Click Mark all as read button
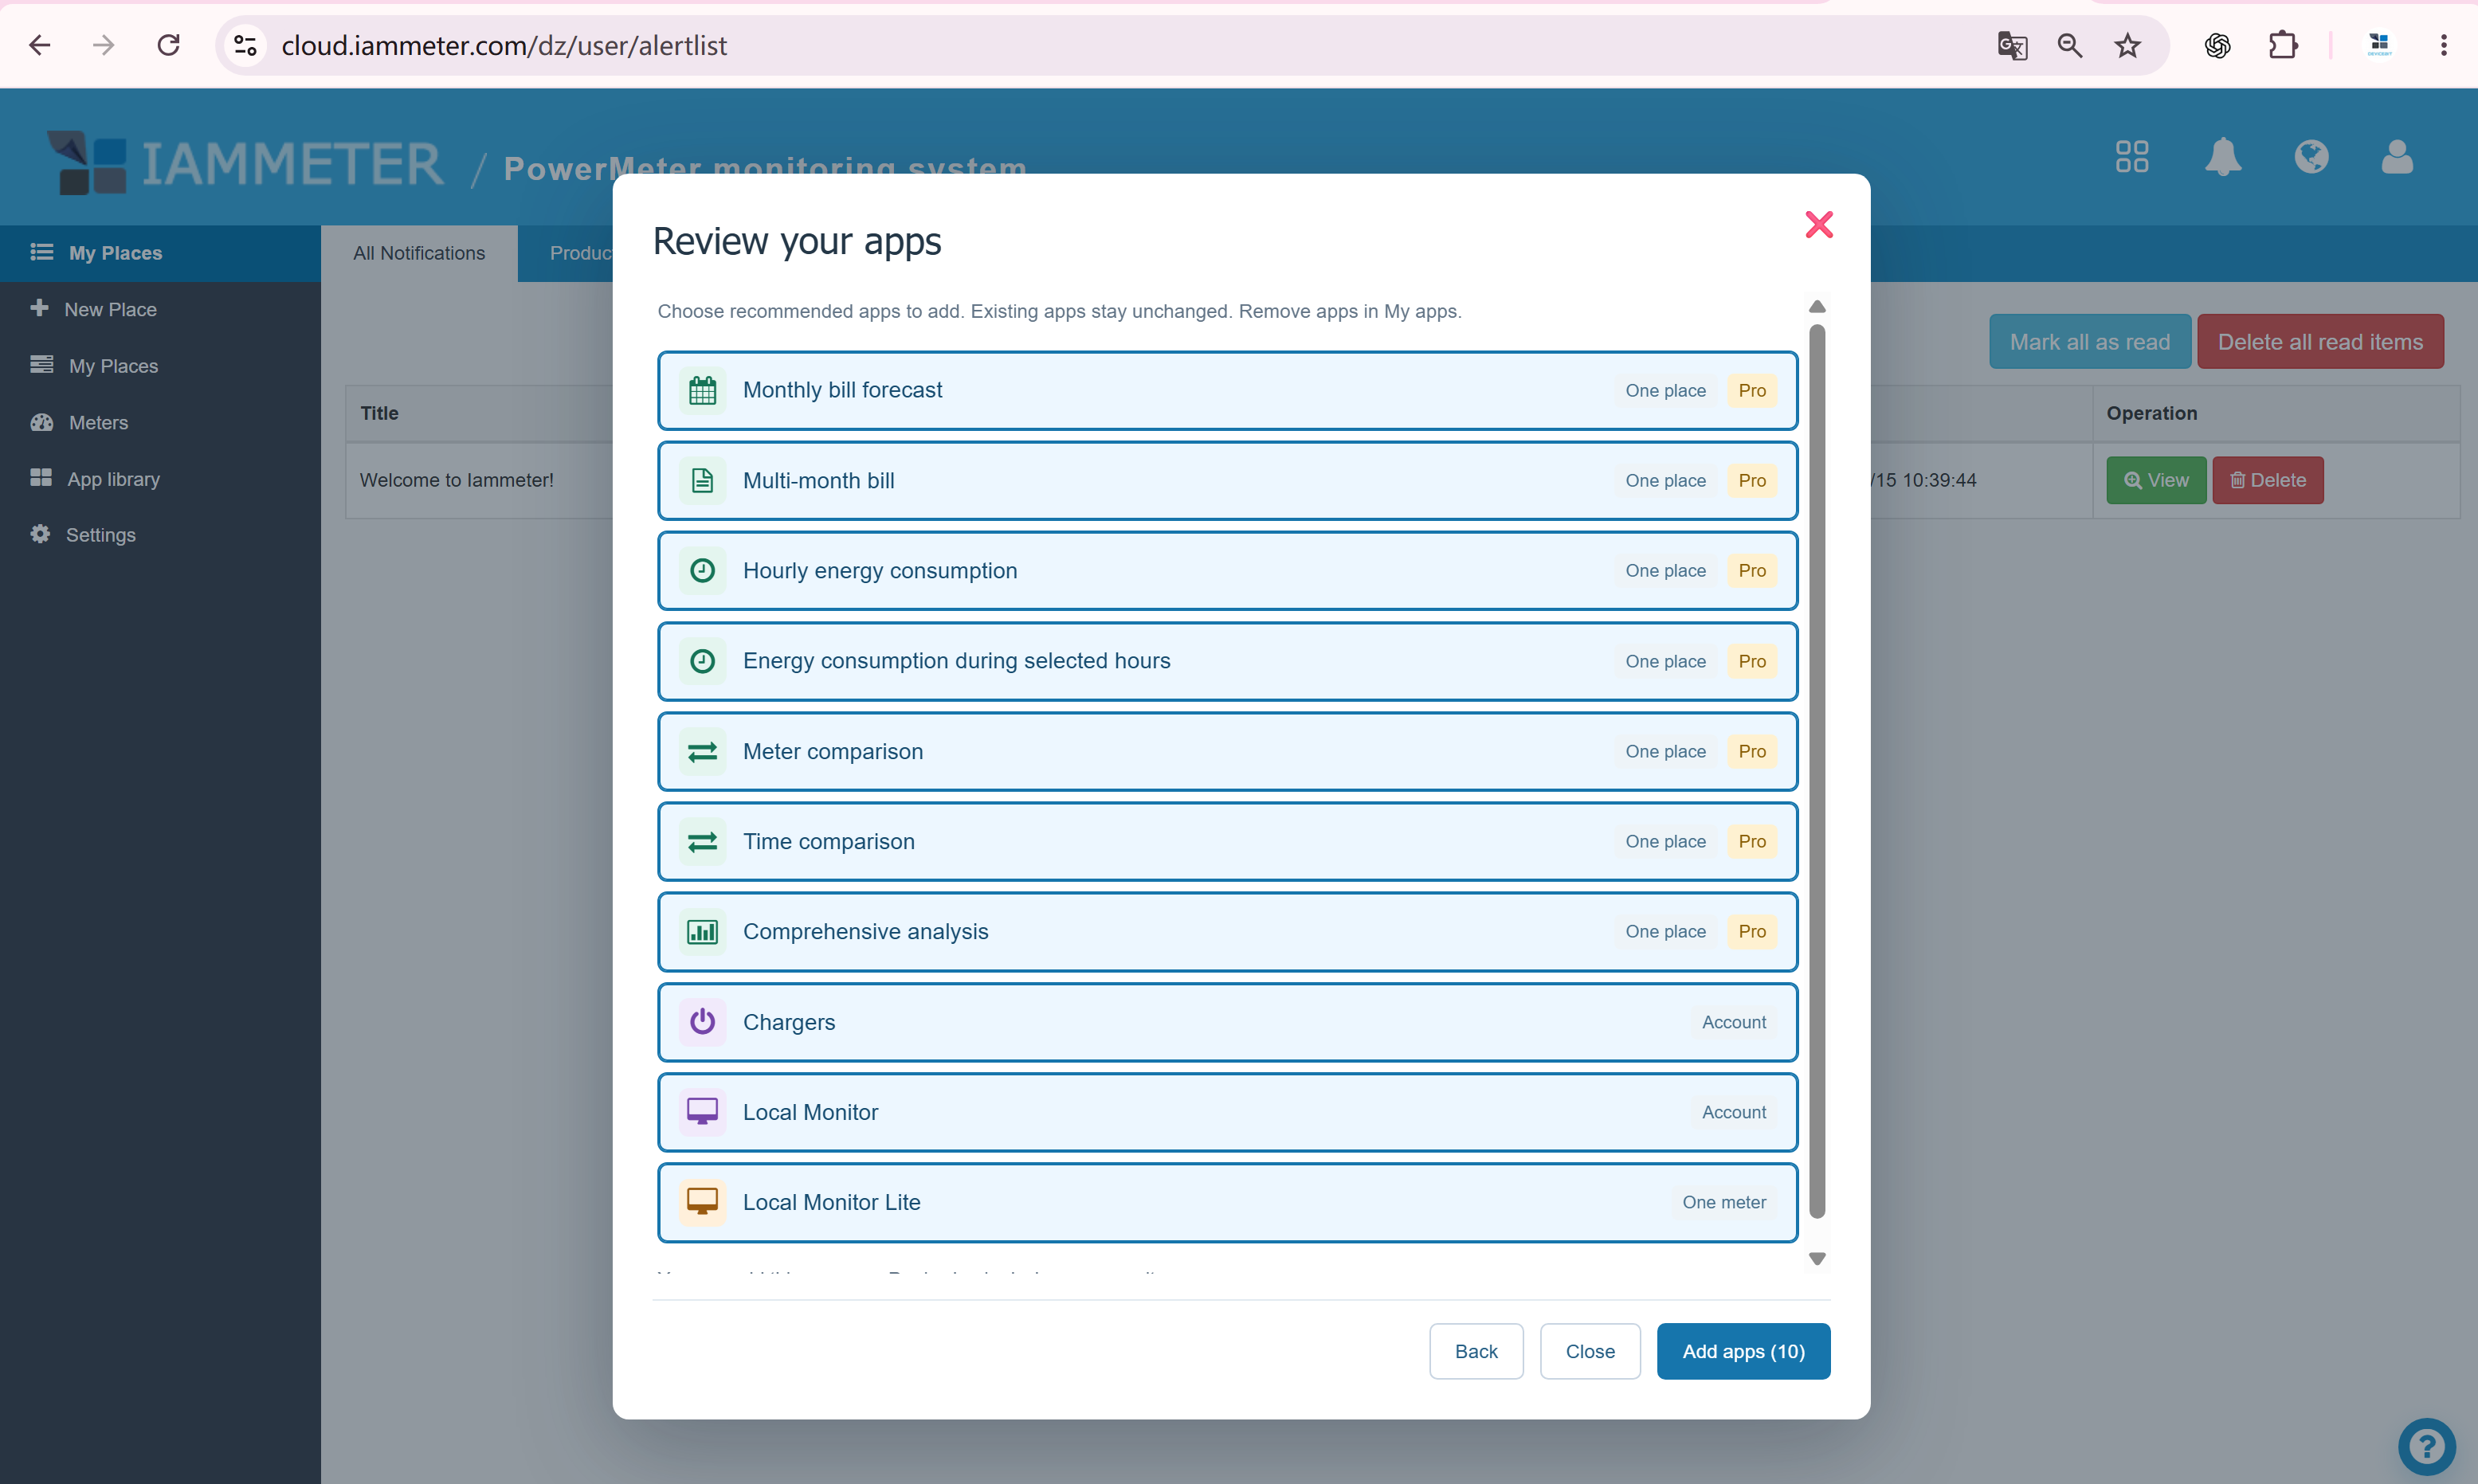Image resolution: width=2478 pixels, height=1484 pixels. click(2089, 342)
